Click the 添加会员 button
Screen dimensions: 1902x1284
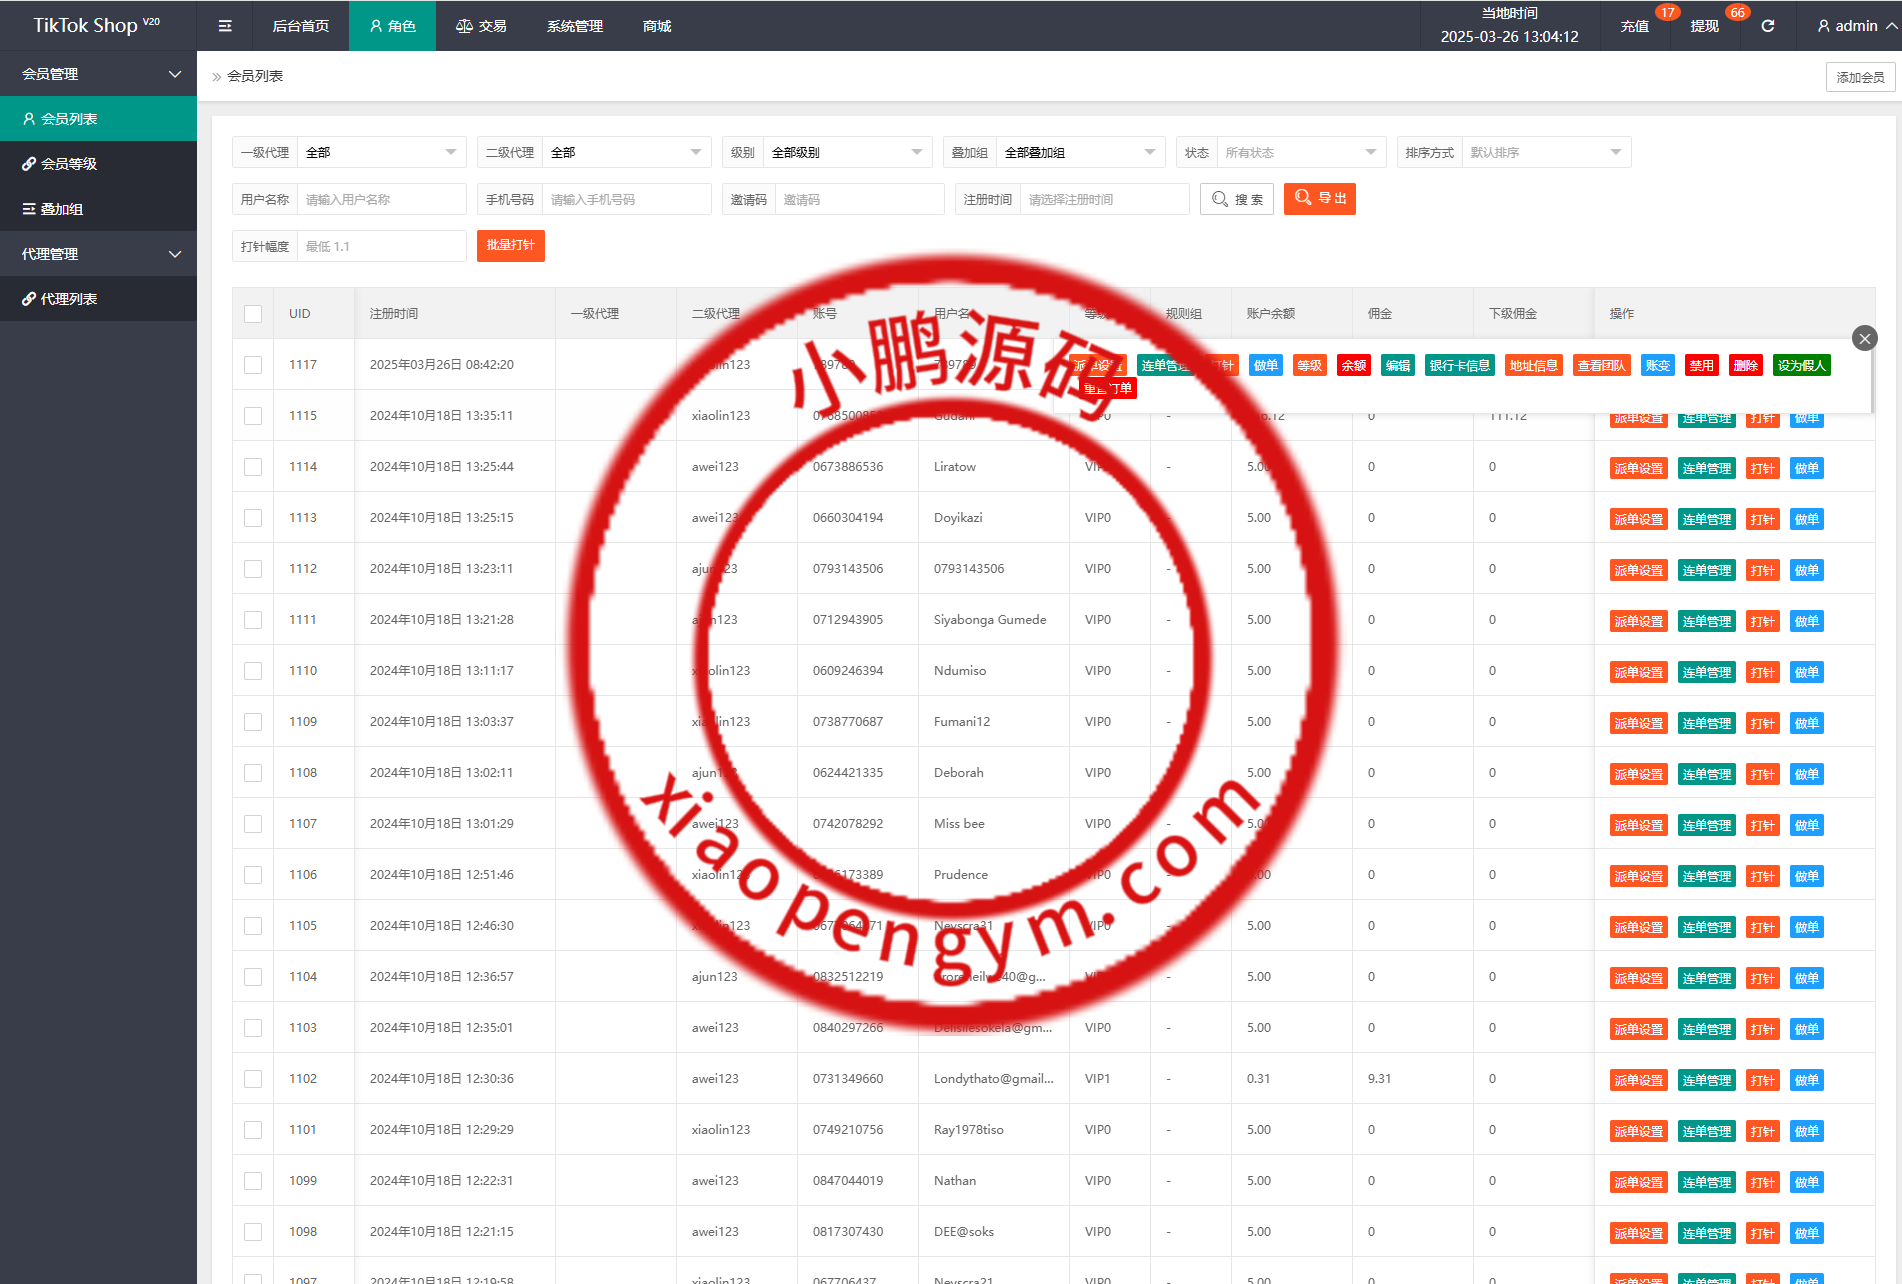pos(1860,77)
